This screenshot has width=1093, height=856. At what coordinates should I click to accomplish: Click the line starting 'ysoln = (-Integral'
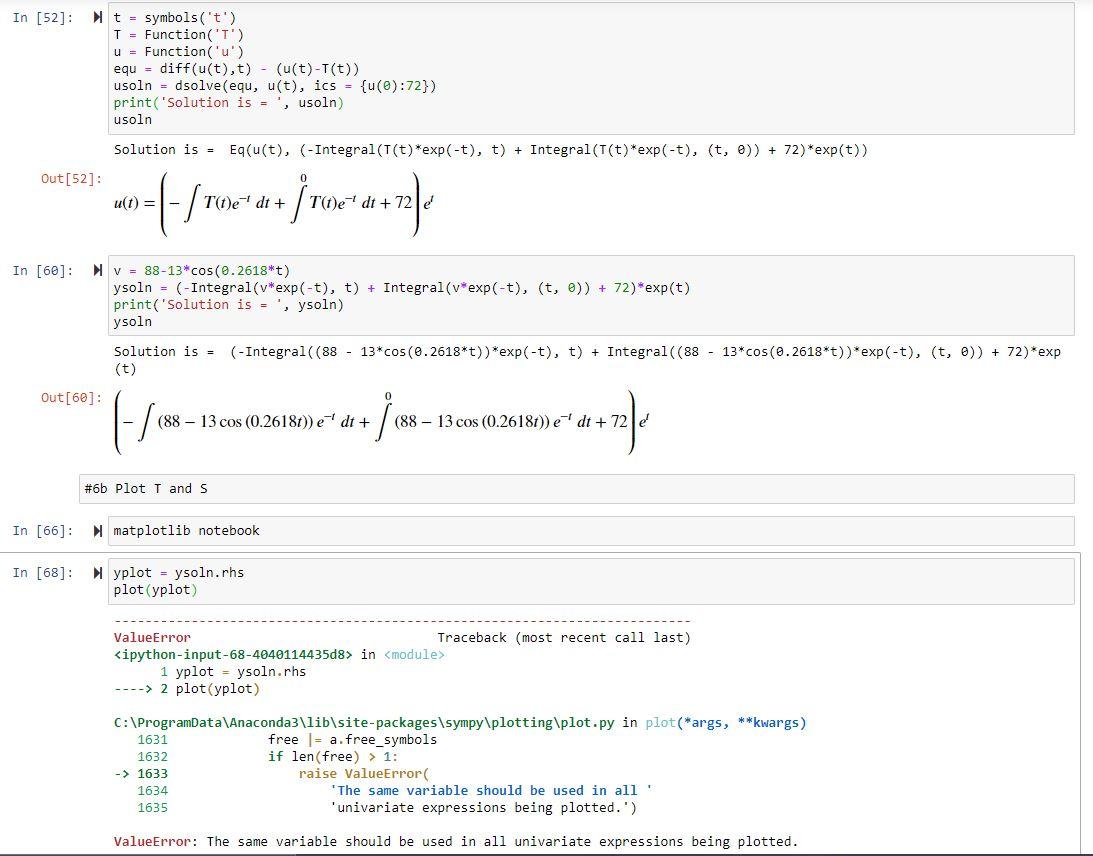tap(402, 288)
